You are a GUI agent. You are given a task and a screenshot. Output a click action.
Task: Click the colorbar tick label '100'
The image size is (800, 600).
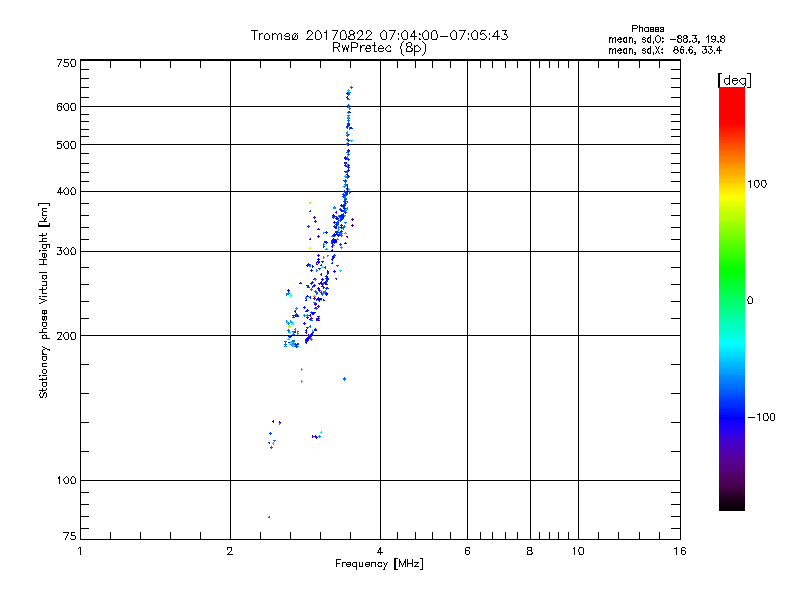(757, 184)
